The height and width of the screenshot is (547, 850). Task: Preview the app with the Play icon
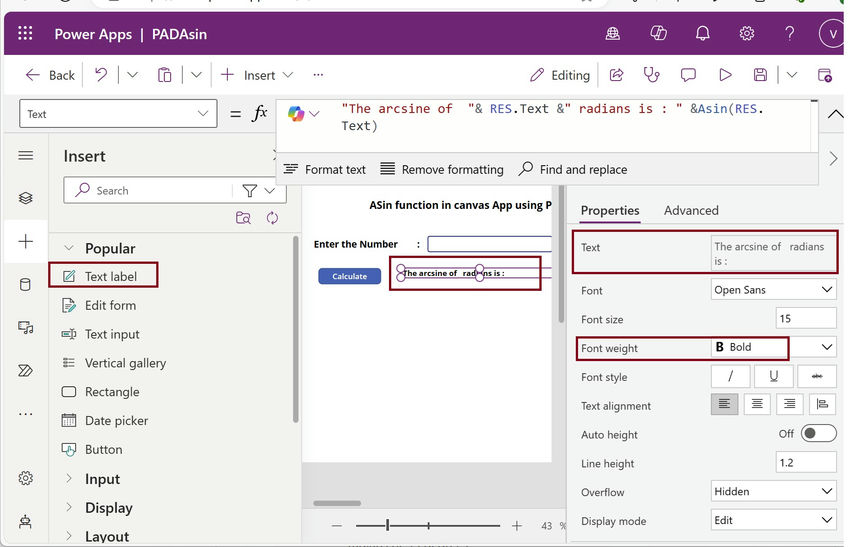tap(725, 75)
